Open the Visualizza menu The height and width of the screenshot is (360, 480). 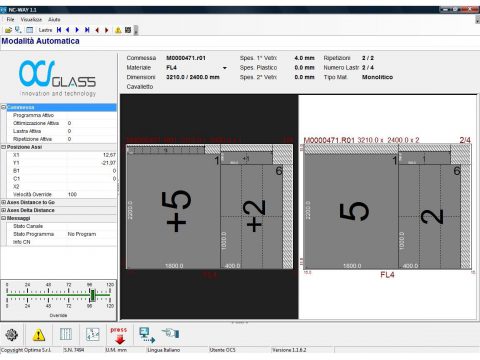tap(31, 20)
